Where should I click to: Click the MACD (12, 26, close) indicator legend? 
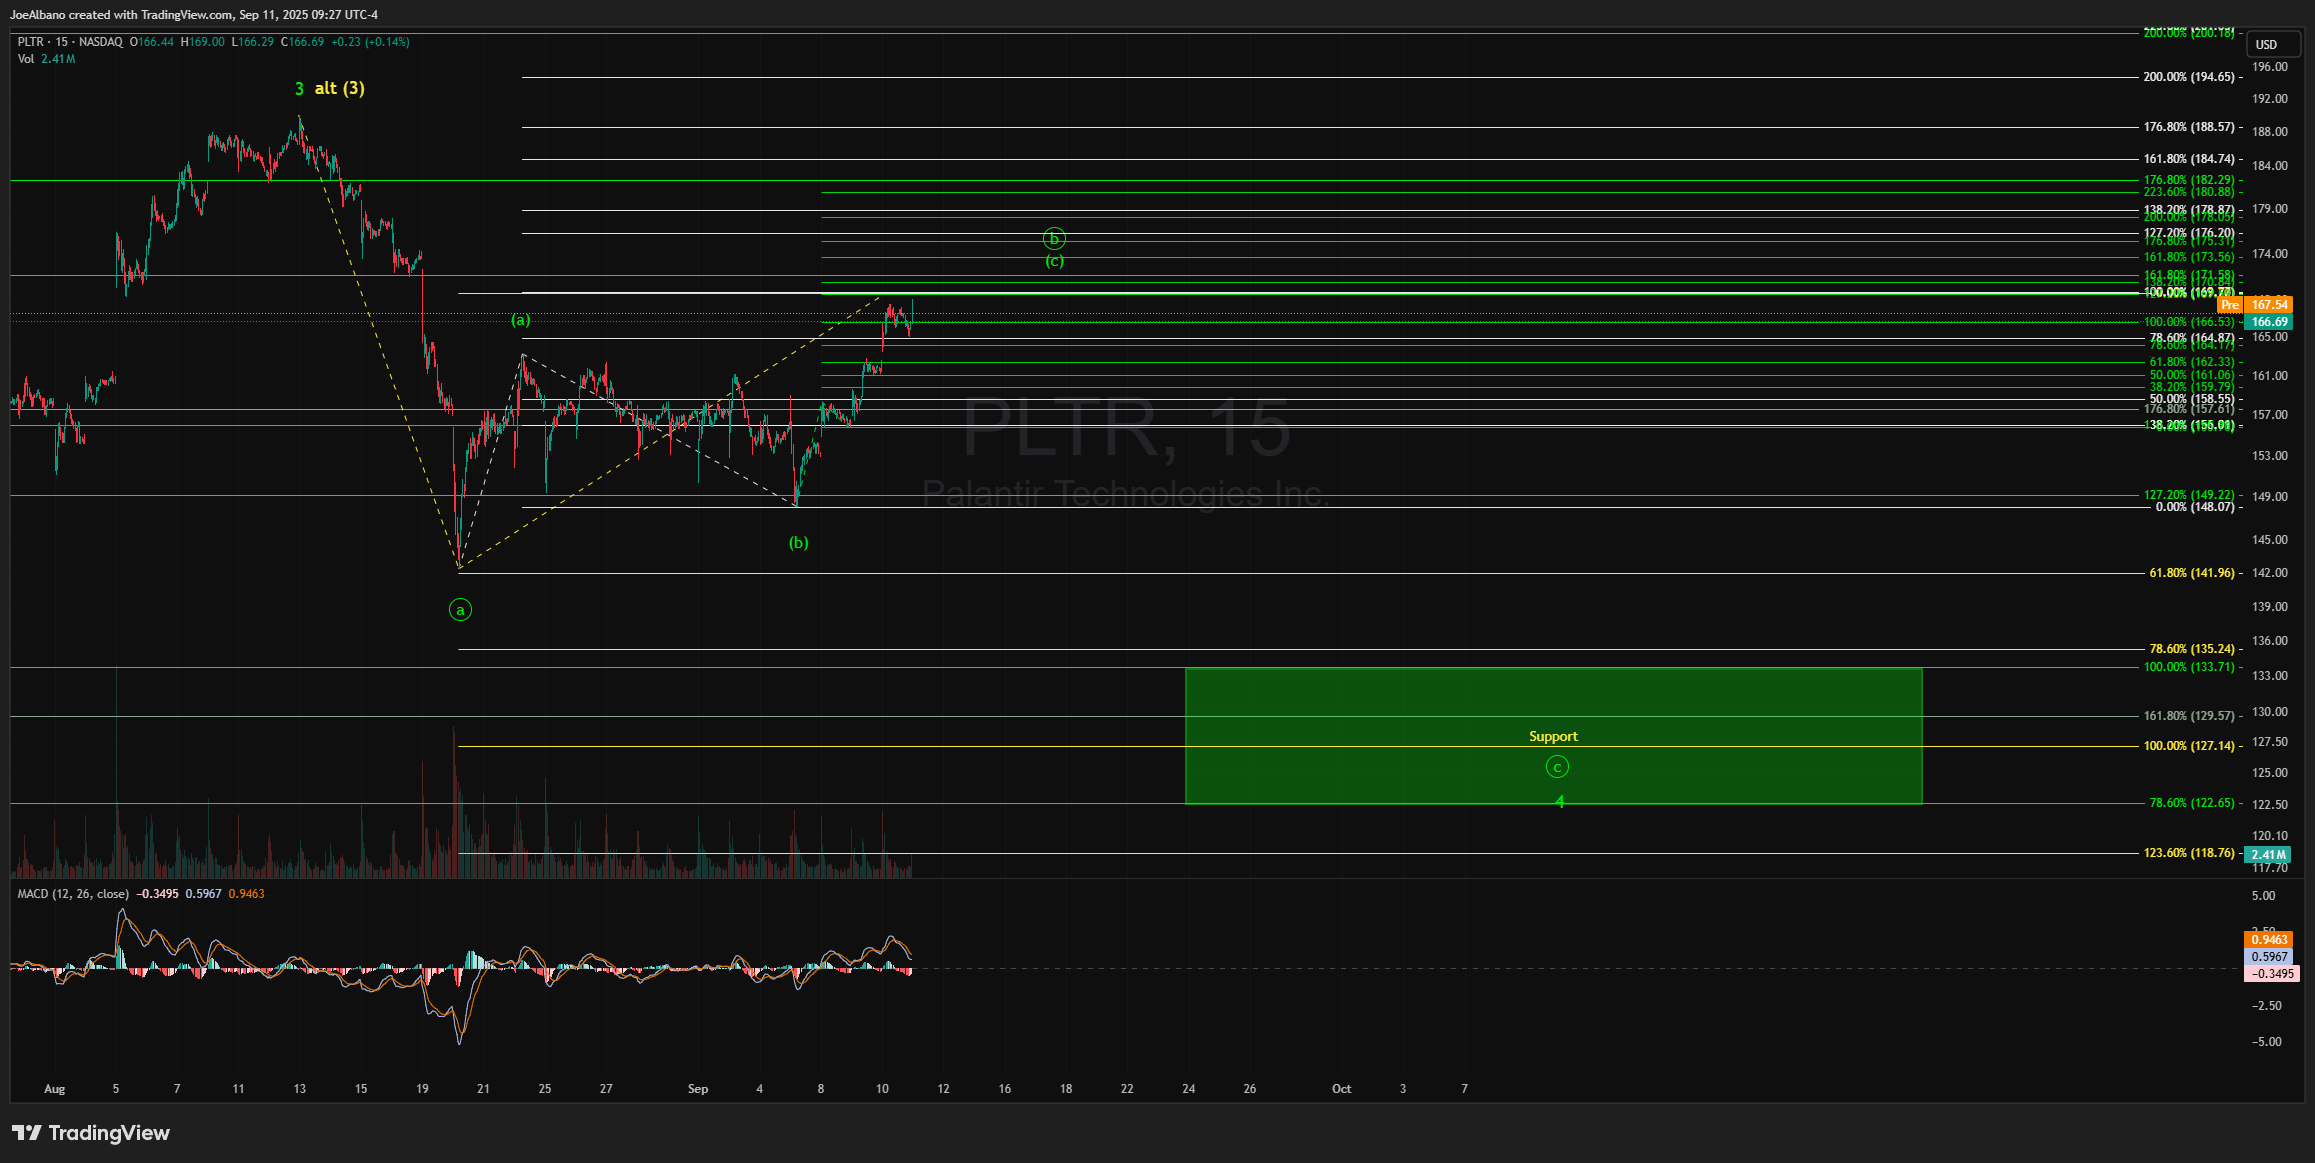72,894
